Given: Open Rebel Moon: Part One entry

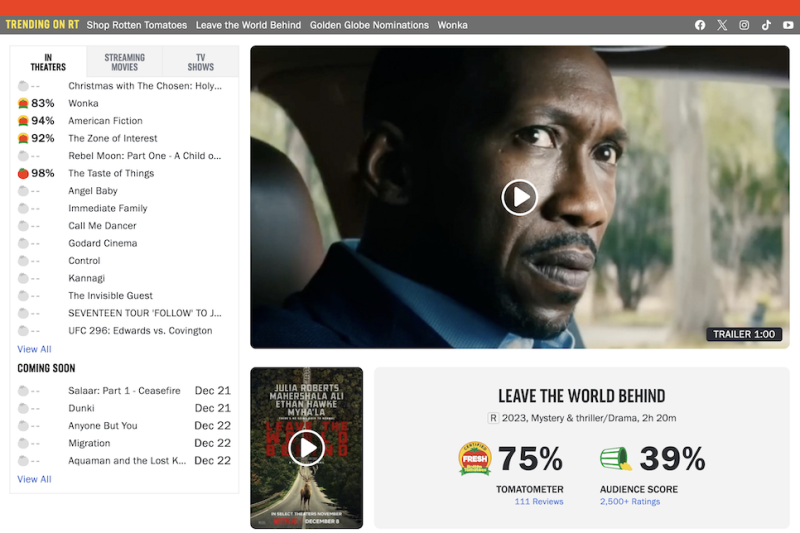Looking at the screenshot, I should (x=145, y=156).
